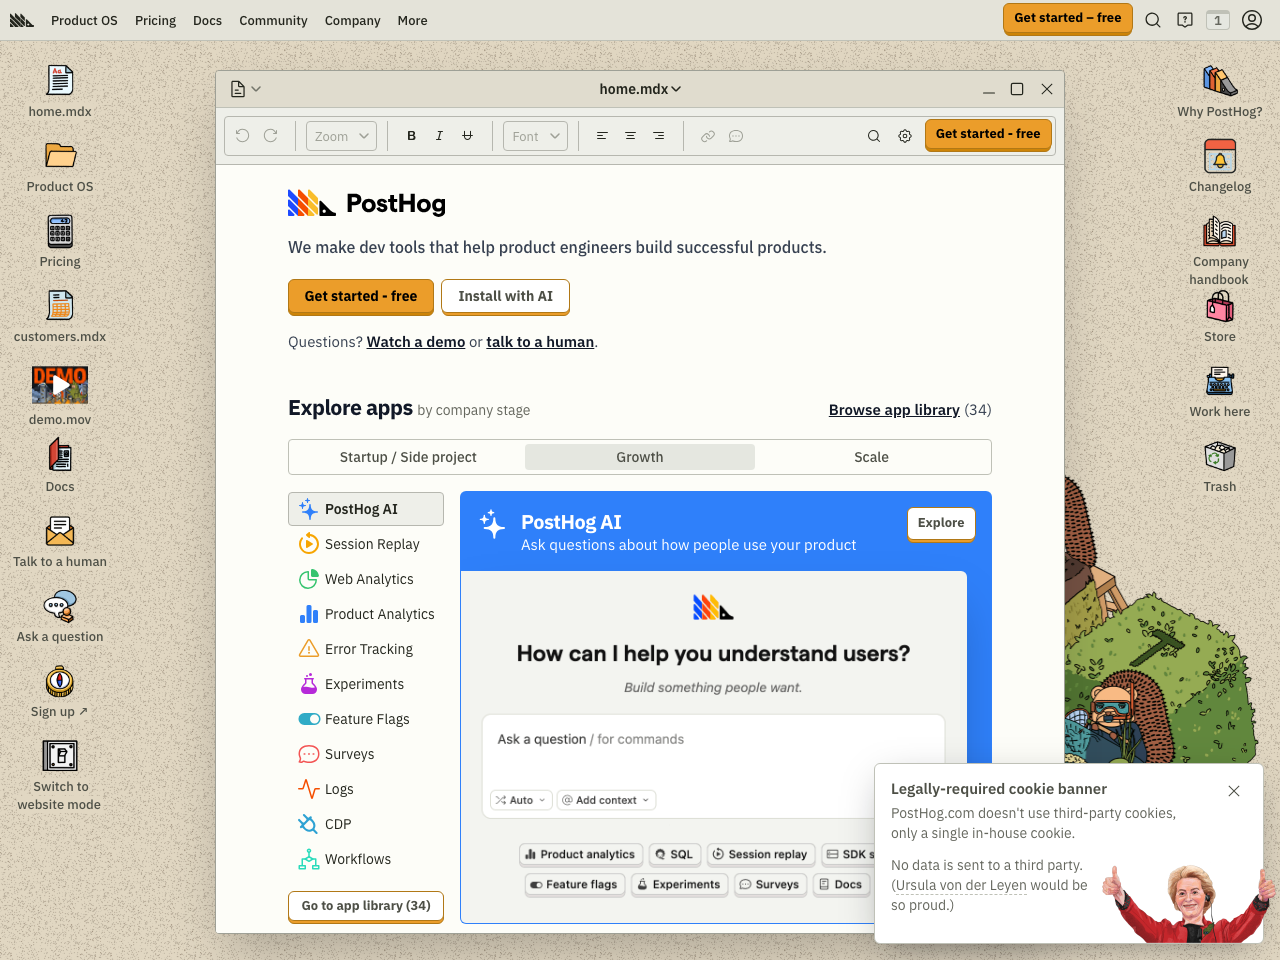Open the CDP app in the sidebar
This screenshot has height=960, width=1280.
(x=336, y=824)
